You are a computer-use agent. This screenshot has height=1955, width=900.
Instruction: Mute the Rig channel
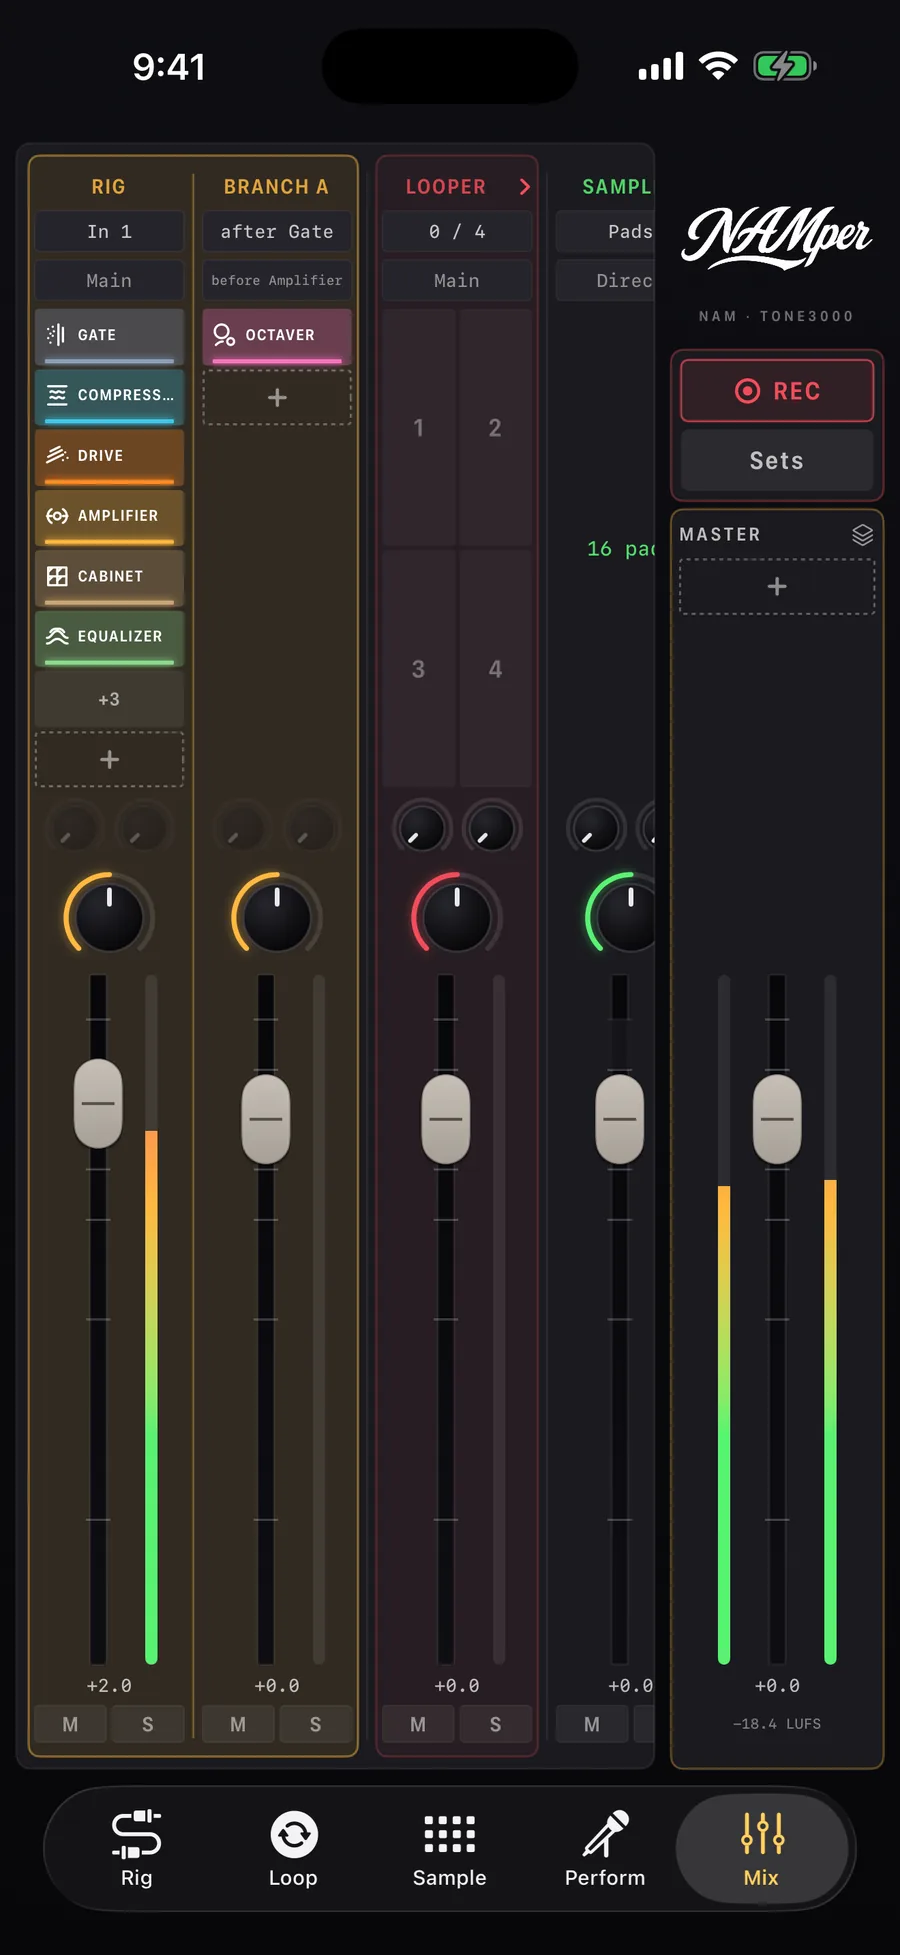(70, 1724)
